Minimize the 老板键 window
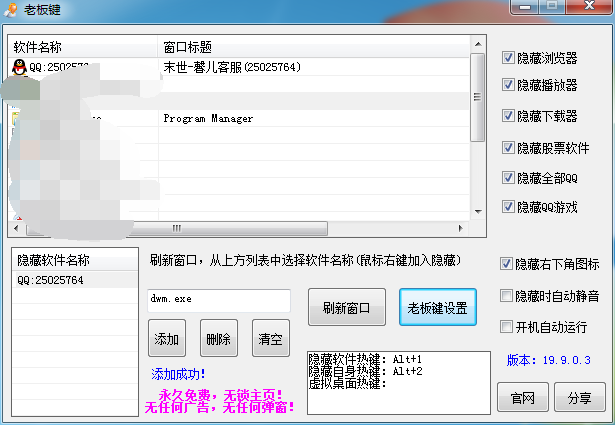This screenshot has height=425, width=615. (525, 7)
